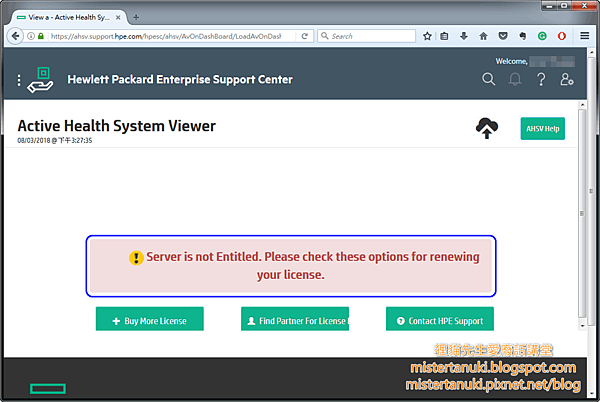This screenshot has width=600, height=402.
Task: Minimize the browser window
Action: [x=550, y=6]
